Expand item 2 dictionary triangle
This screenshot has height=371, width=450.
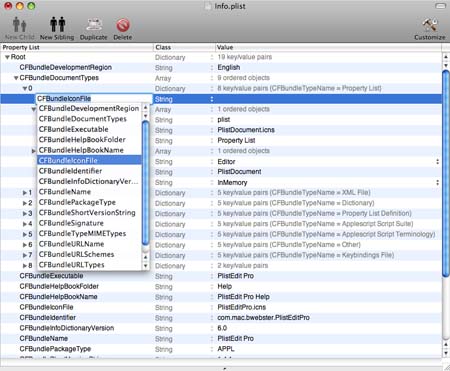[25, 203]
